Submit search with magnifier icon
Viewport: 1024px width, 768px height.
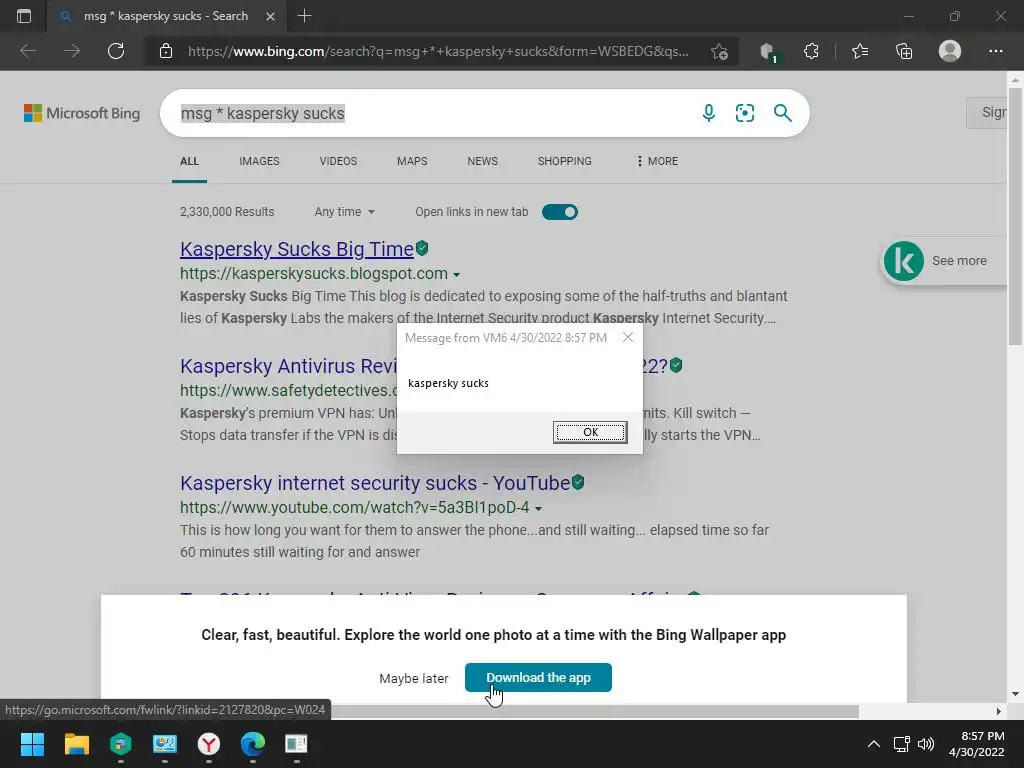[782, 113]
